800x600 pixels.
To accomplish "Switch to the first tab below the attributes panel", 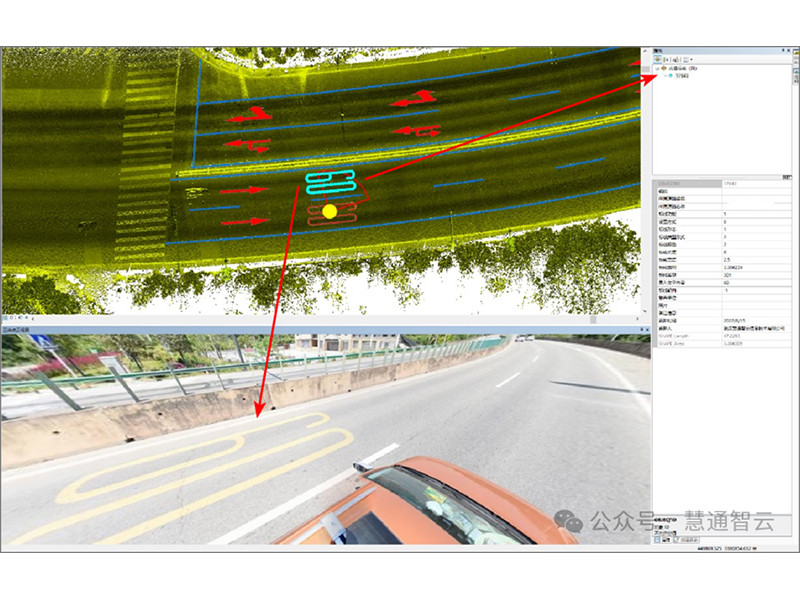I will [x=663, y=539].
